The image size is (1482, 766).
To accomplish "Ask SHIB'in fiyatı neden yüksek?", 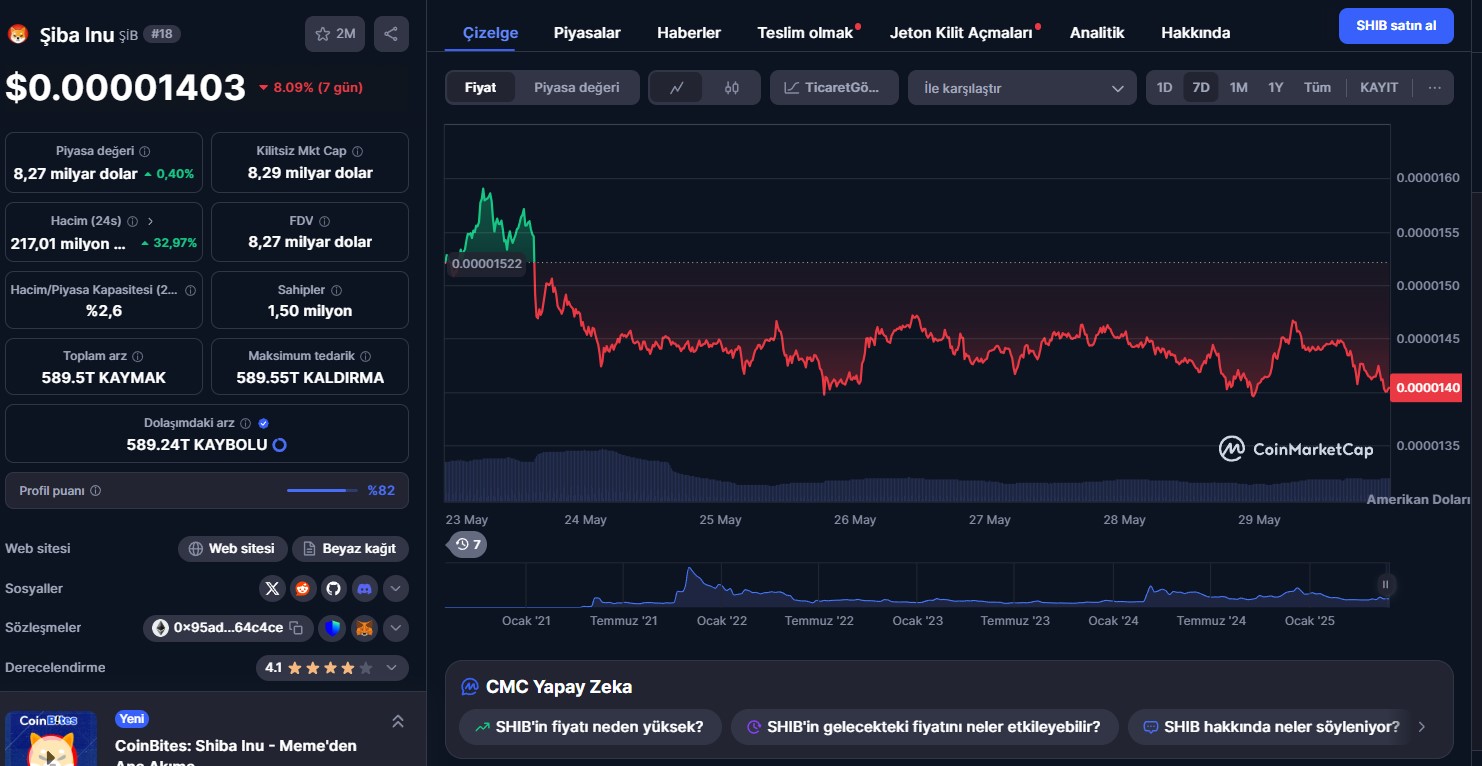I will (590, 727).
